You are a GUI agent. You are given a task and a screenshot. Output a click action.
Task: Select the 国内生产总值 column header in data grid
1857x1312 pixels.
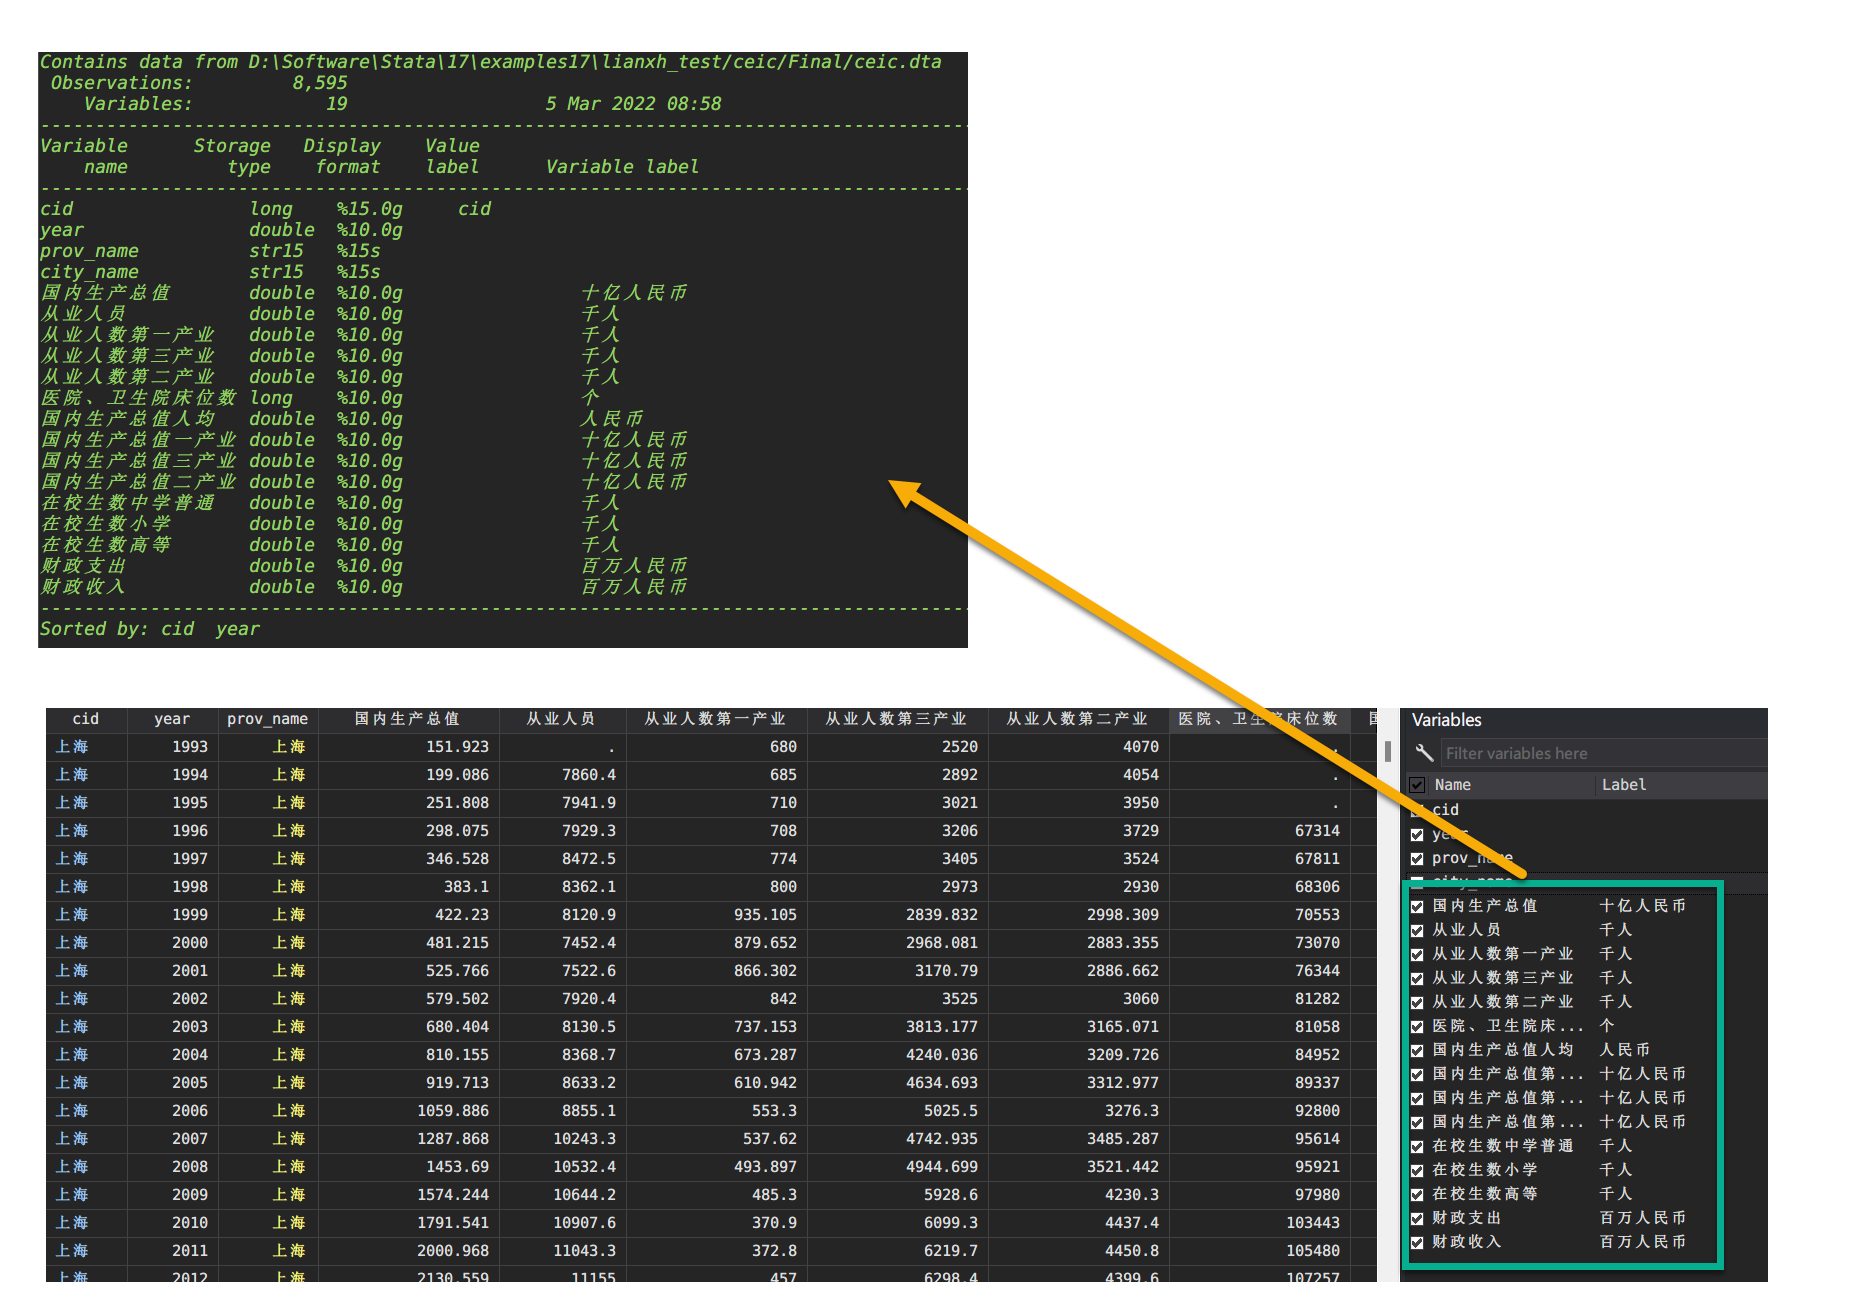pyautogui.click(x=408, y=719)
